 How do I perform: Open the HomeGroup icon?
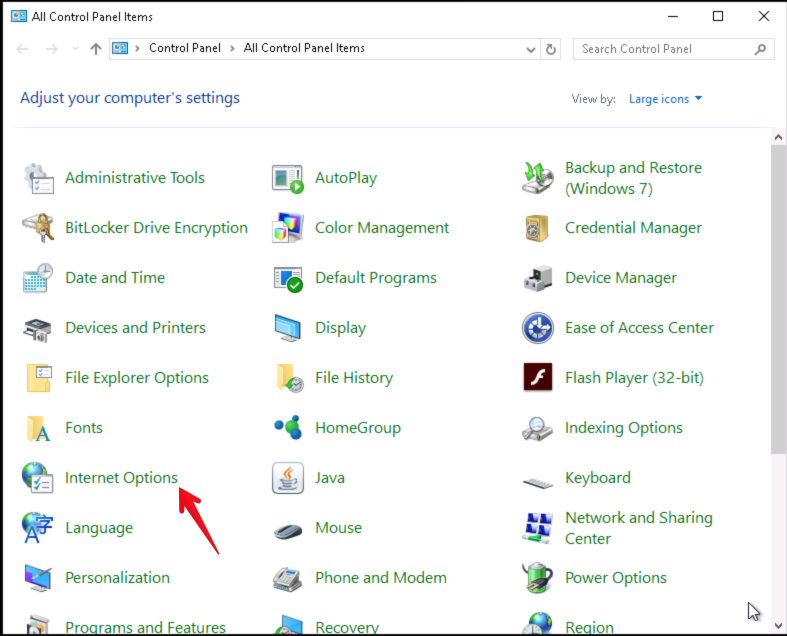point(288,428)
